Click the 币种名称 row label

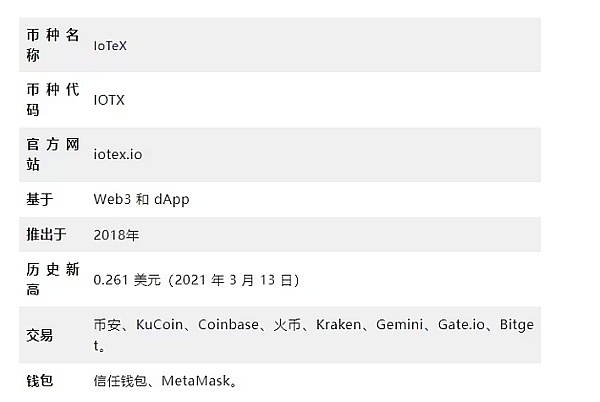coord(52,45)
